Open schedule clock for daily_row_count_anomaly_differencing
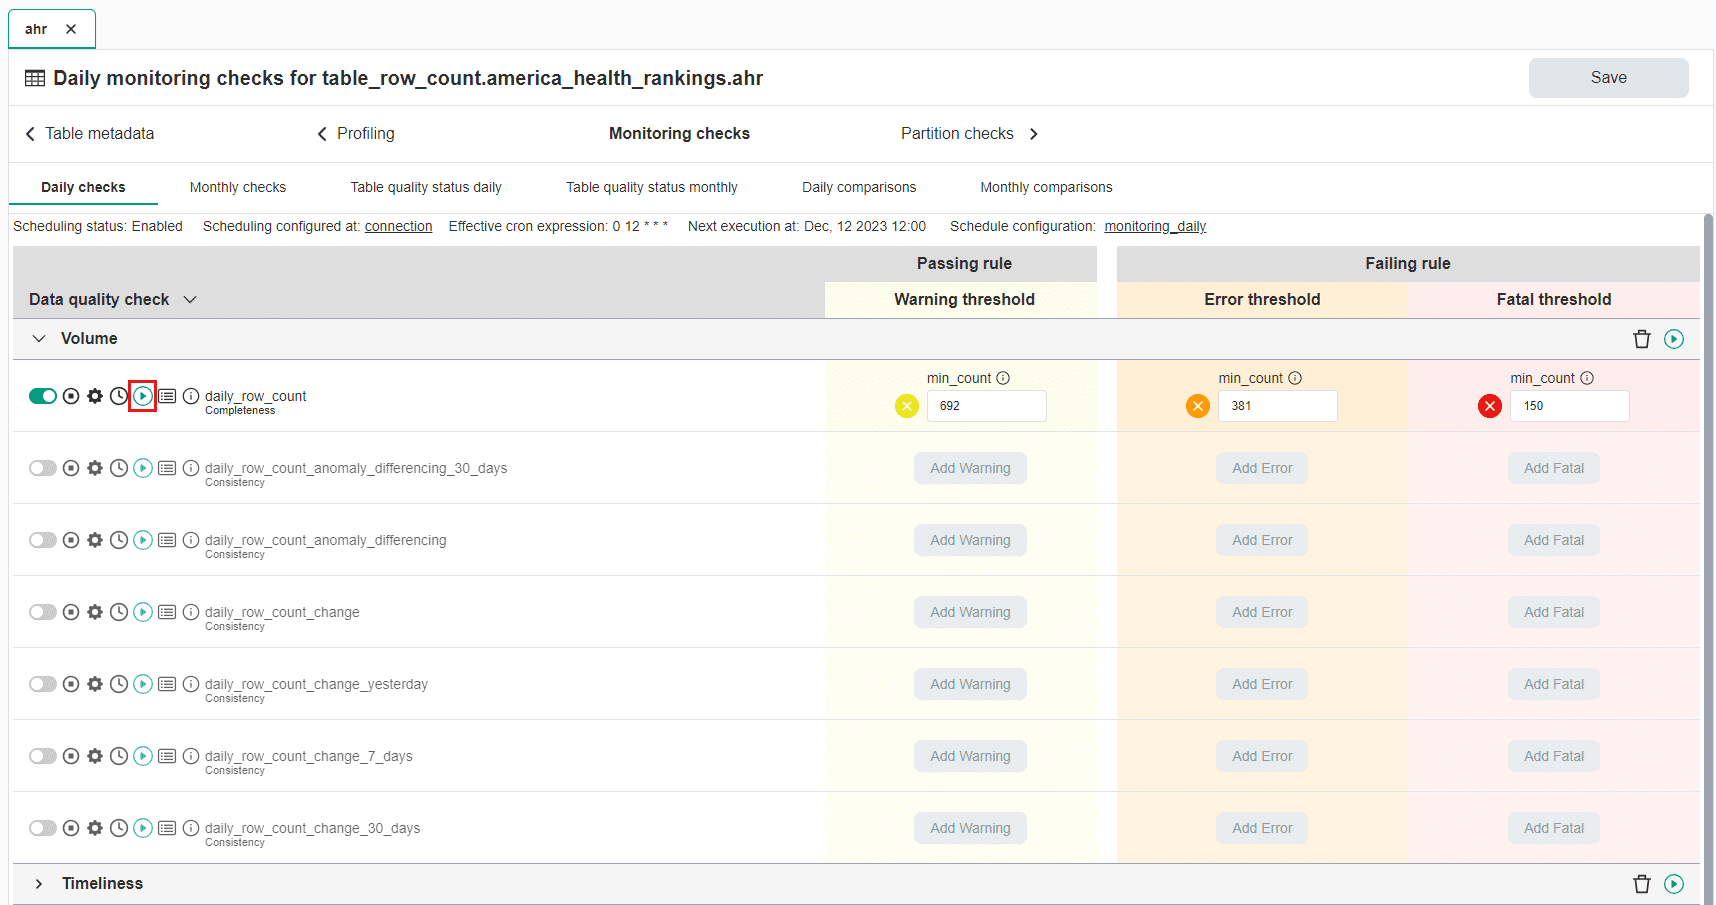Image resolution: width=1716 pixels, height=905 pixels. click(119, 540)
